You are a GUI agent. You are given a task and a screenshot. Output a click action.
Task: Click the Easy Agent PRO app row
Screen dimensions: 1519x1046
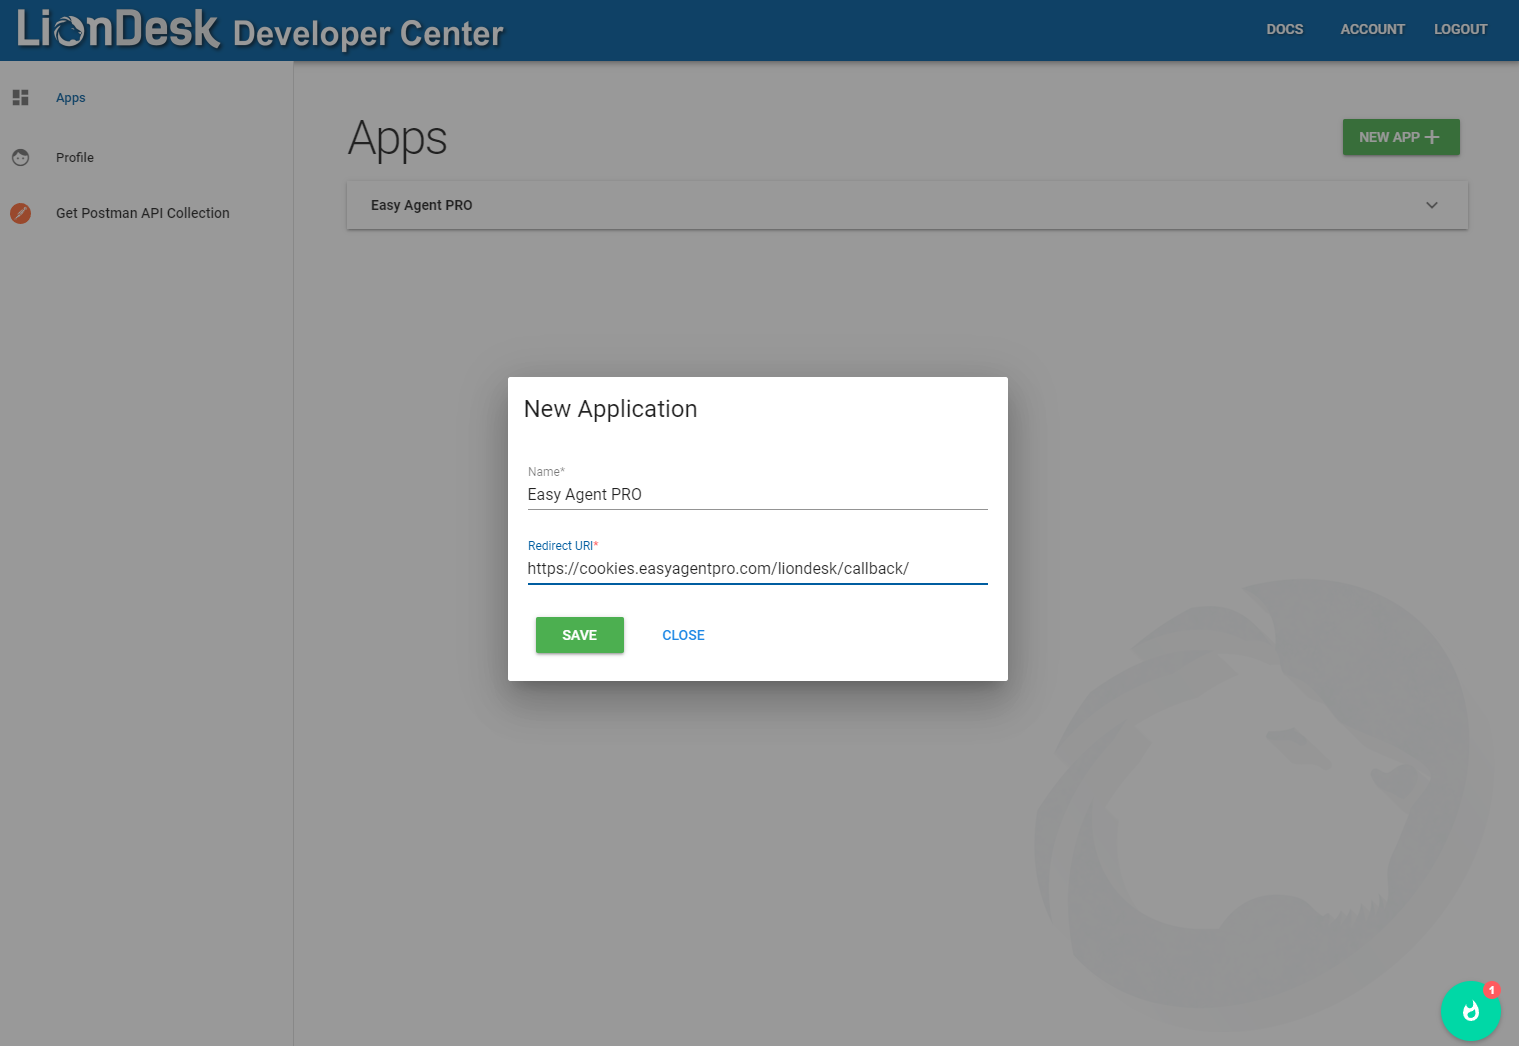coord(907,205)
